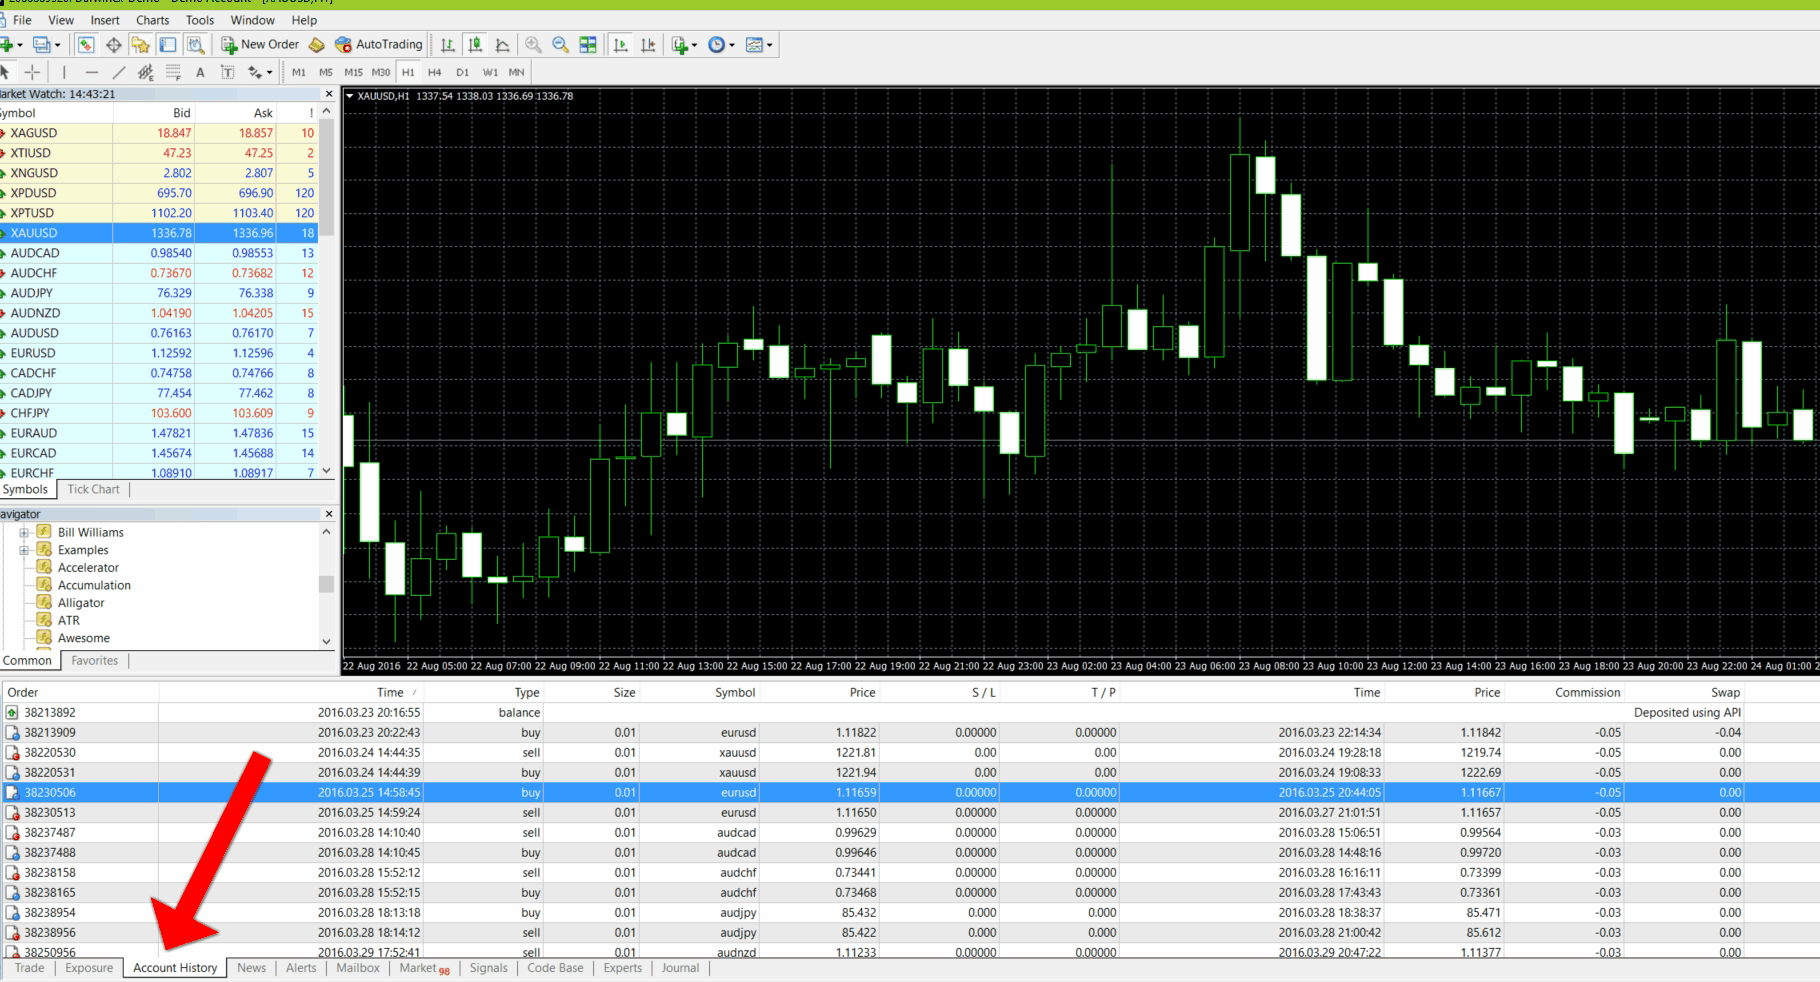1820x982 pixels.
Task: Toggle the AutoTrading button
Action: tap(379, 45)
